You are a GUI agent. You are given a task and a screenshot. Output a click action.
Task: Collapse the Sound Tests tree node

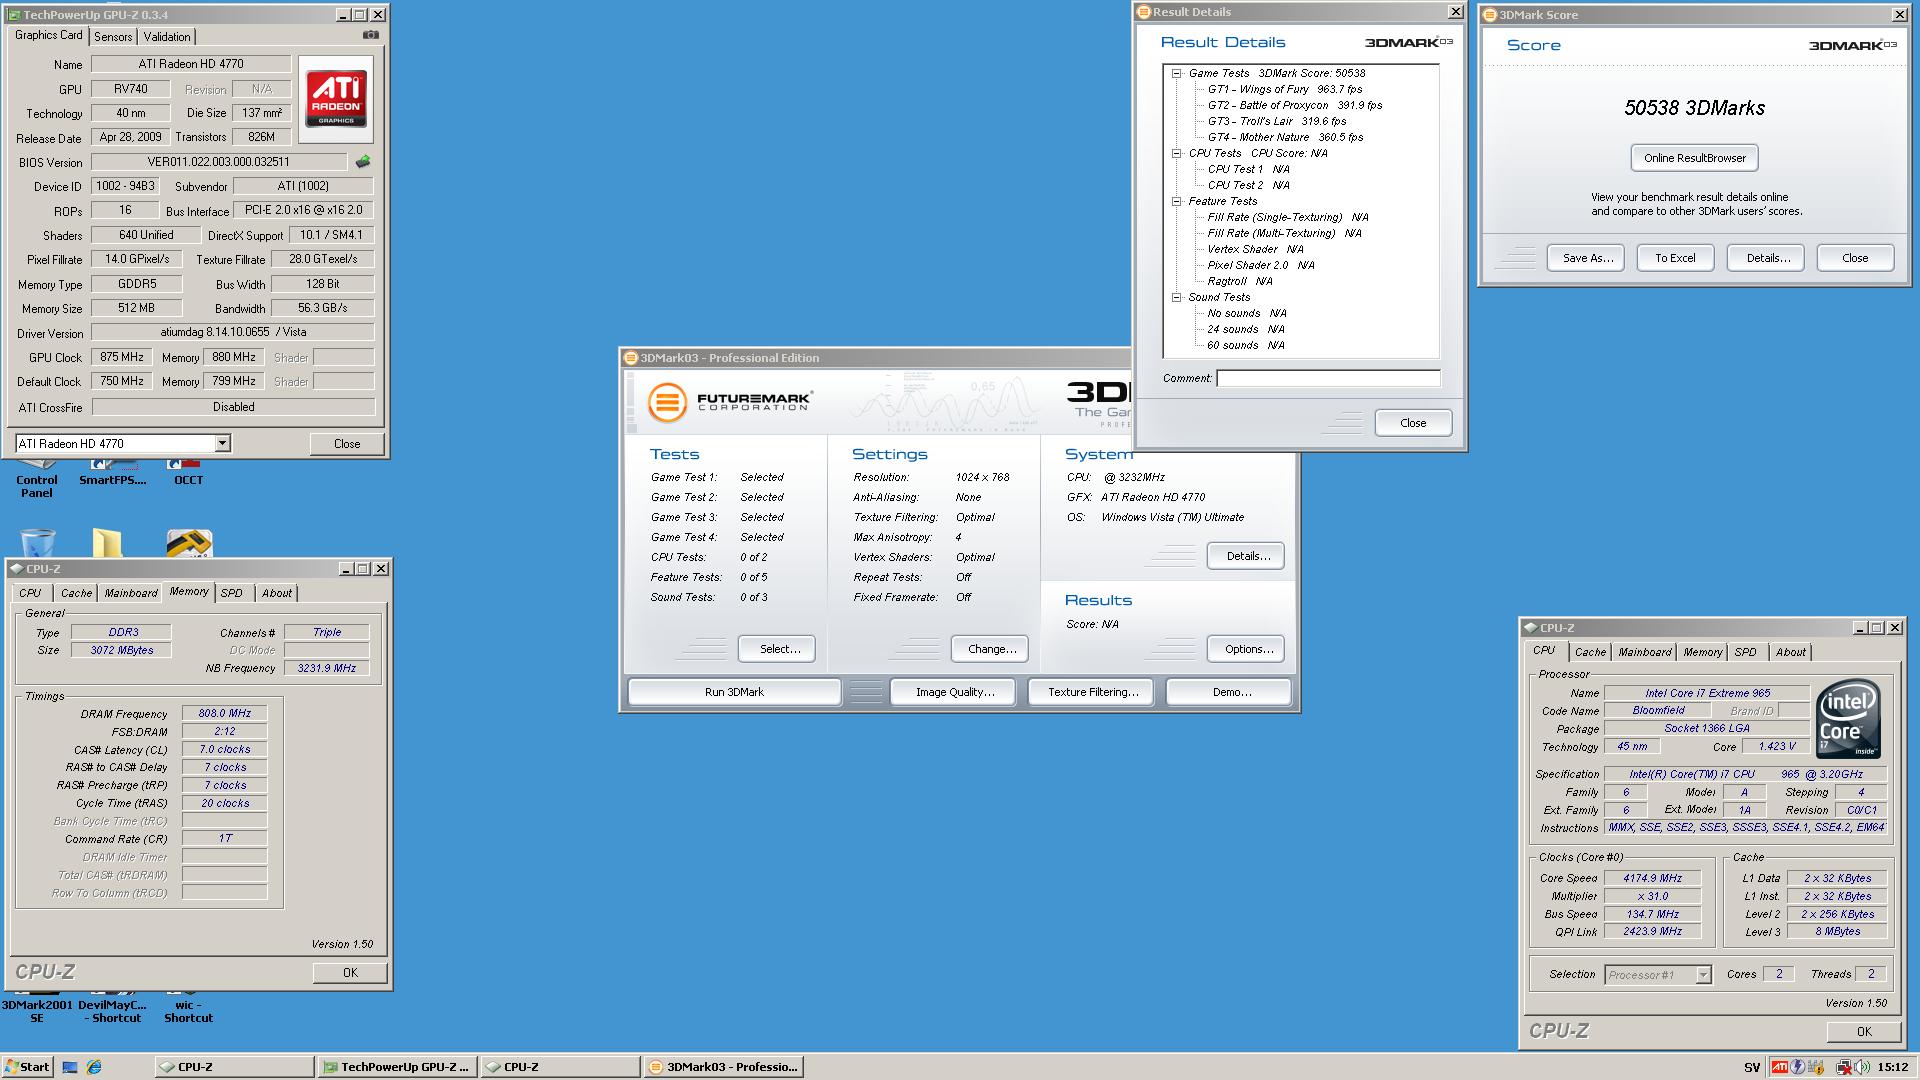click(x=1177, y=297)
